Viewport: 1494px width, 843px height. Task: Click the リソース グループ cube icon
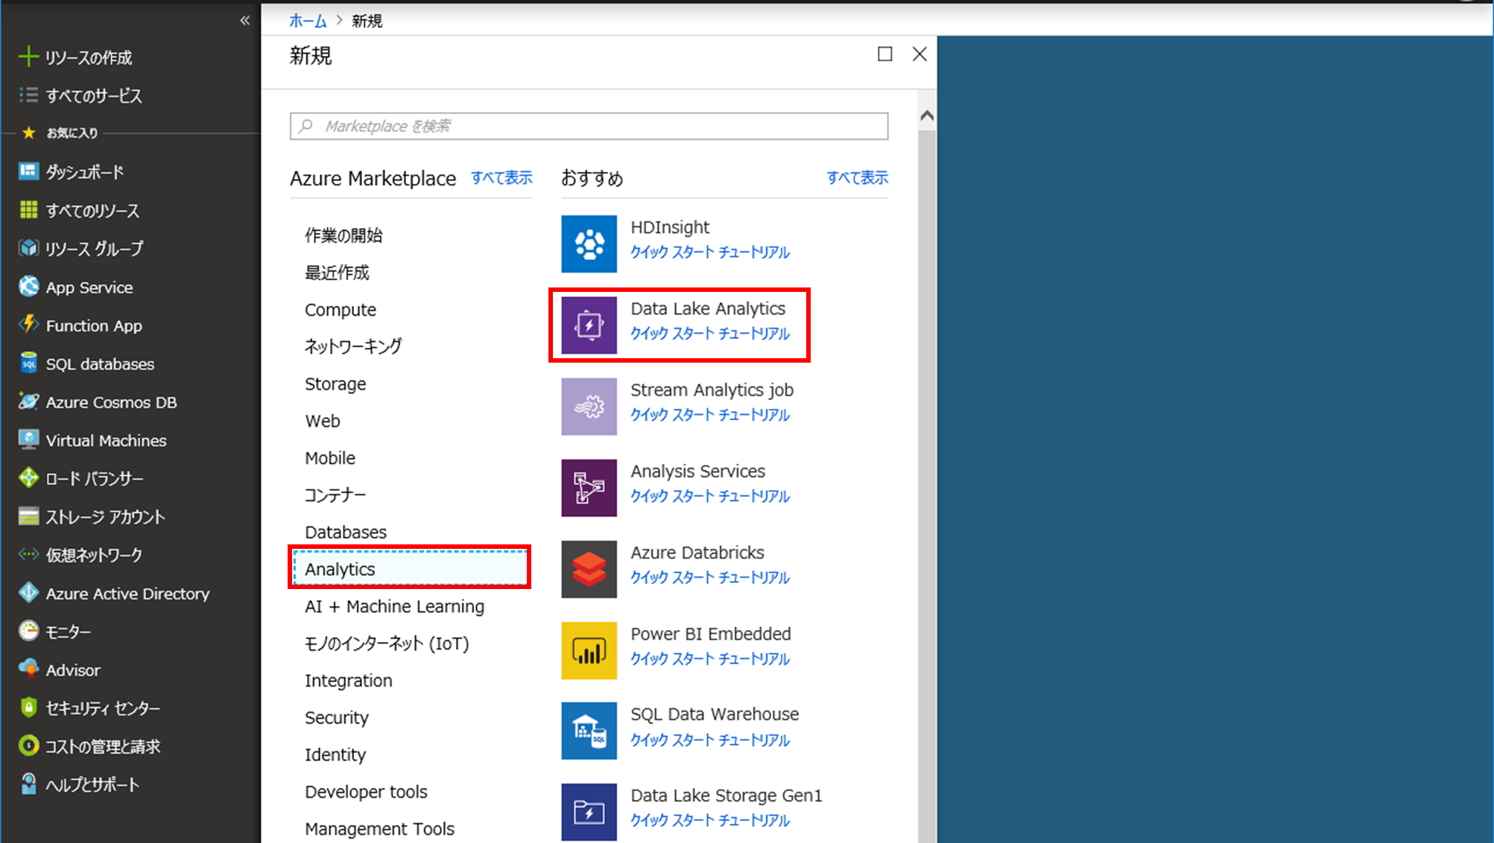click(28, 248)
